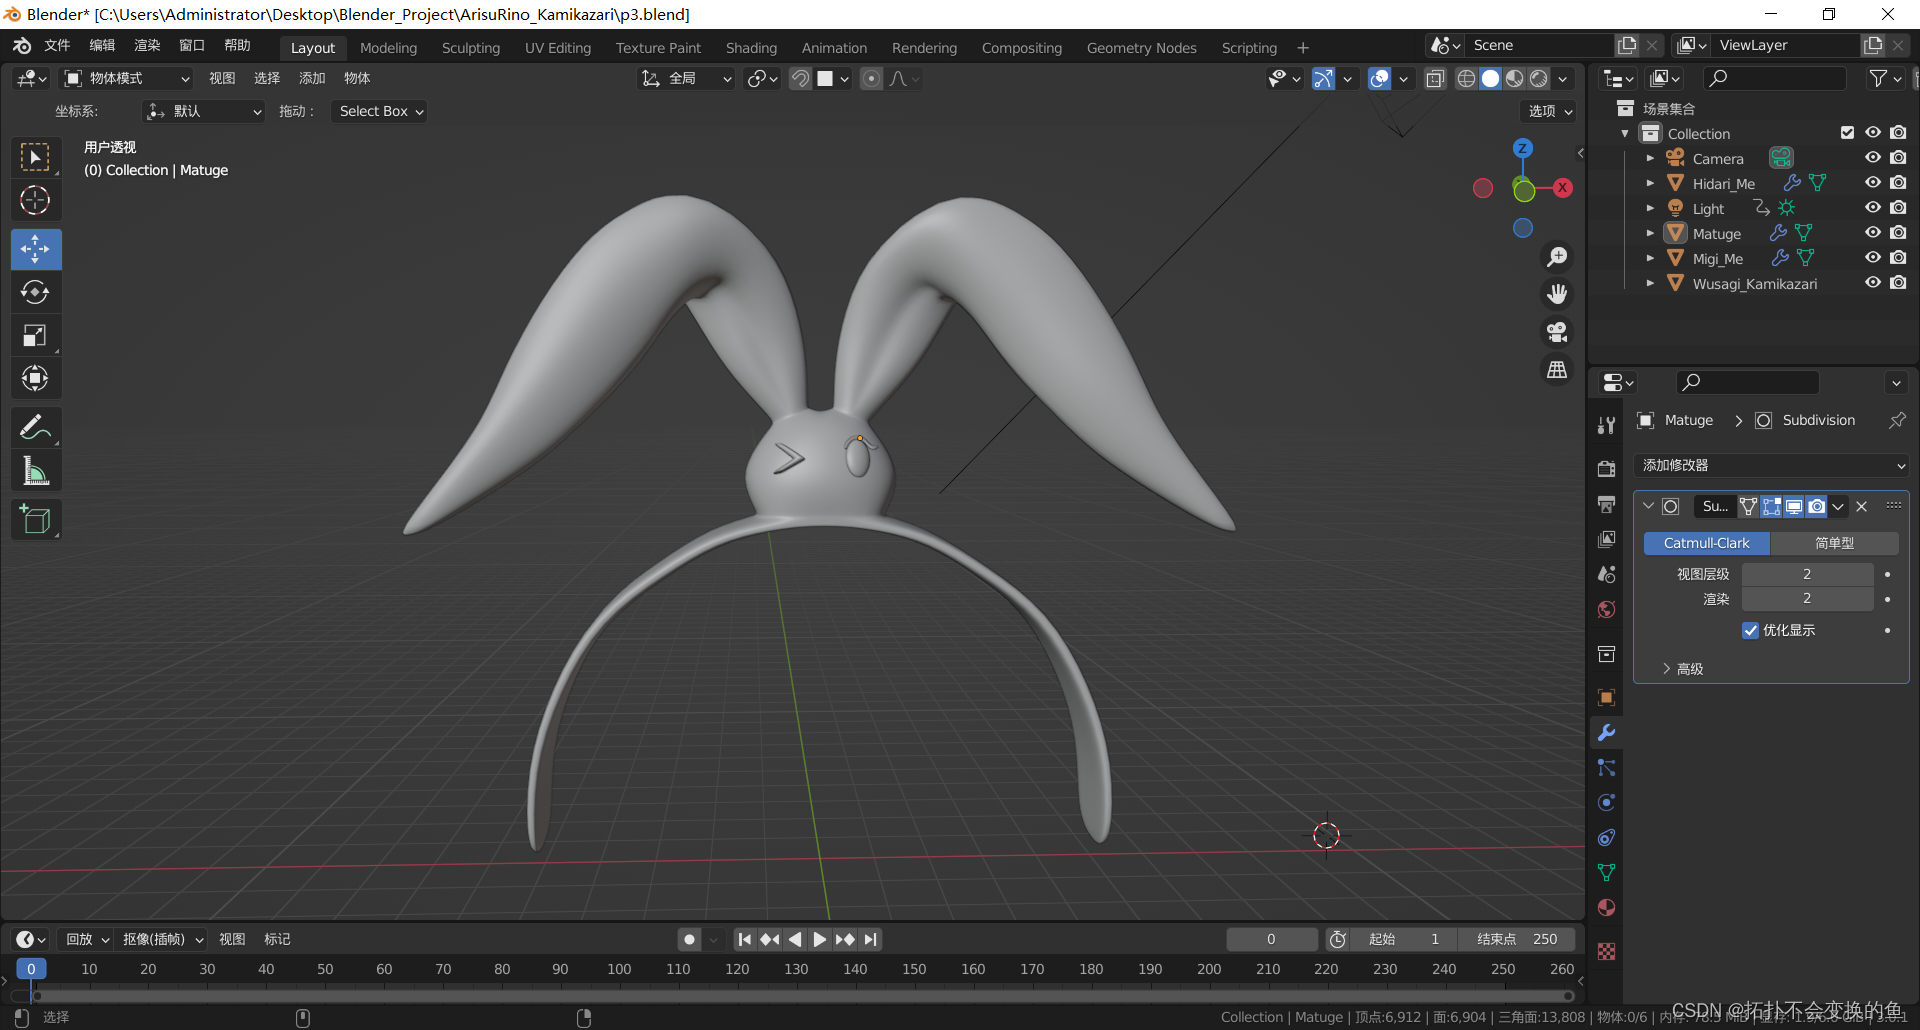
Task: Open the 回放 playback dropdown
Action: point(87,939)
